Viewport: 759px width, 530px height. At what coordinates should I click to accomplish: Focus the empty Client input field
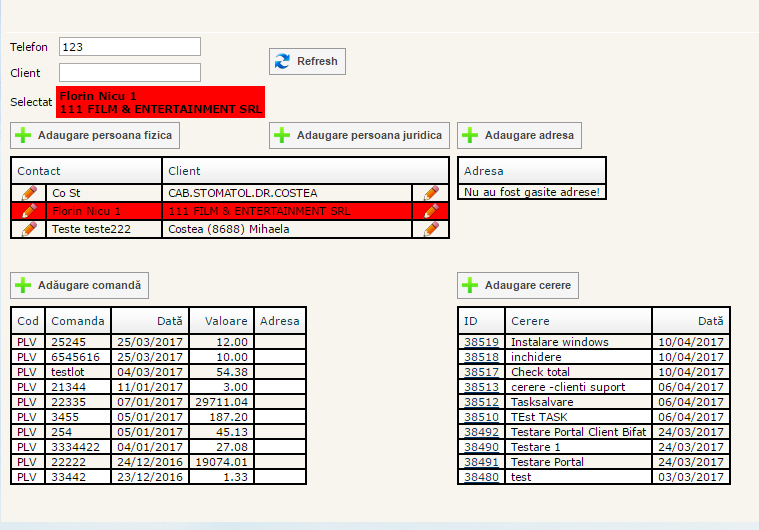coord(130,73)
